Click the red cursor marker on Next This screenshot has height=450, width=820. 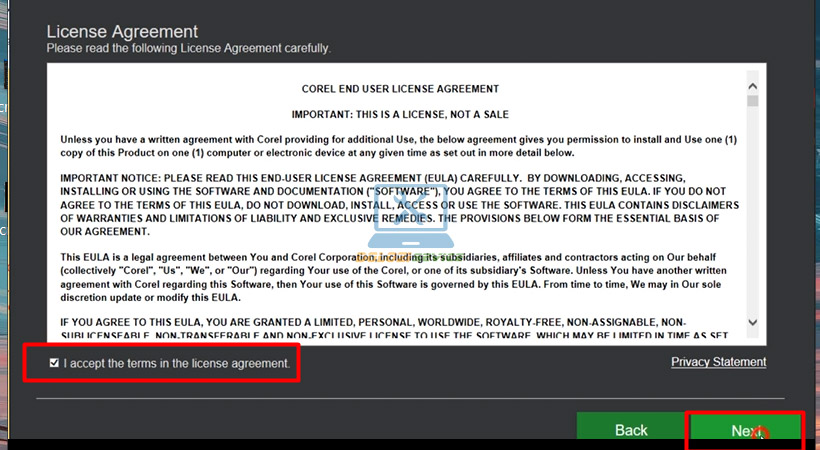[760, 435]
